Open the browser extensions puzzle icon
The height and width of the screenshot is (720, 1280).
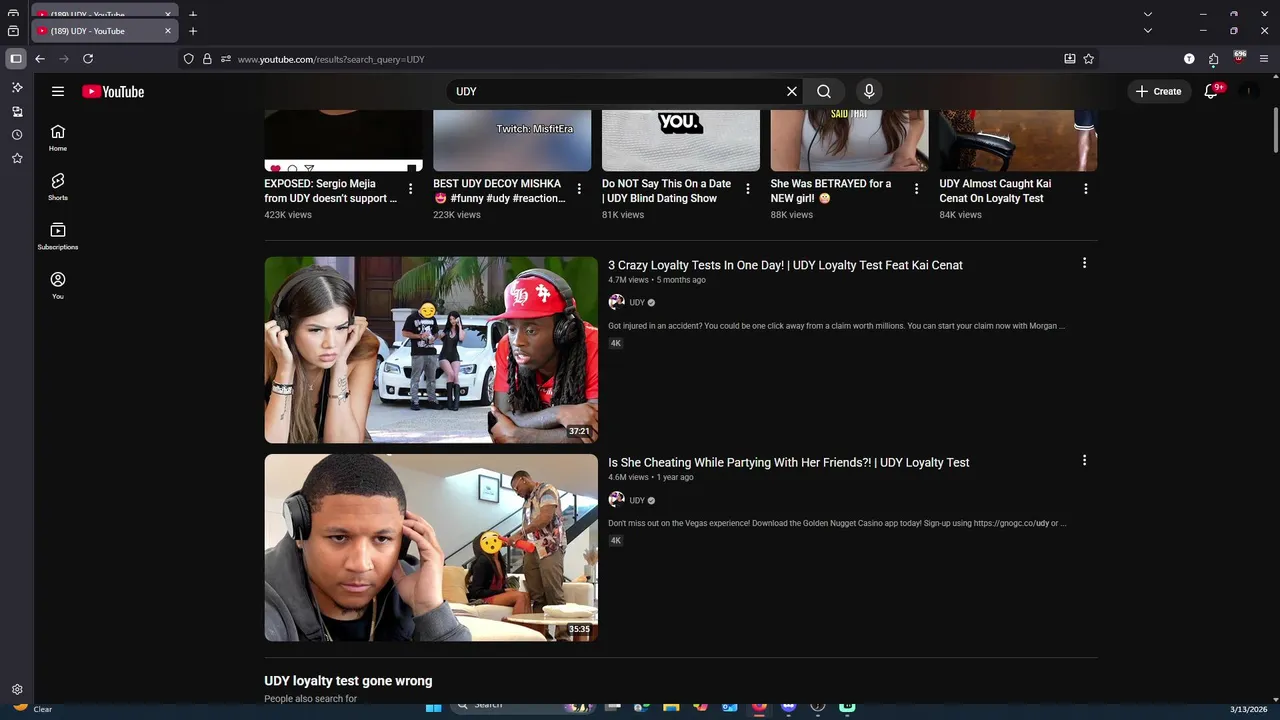1214,59
